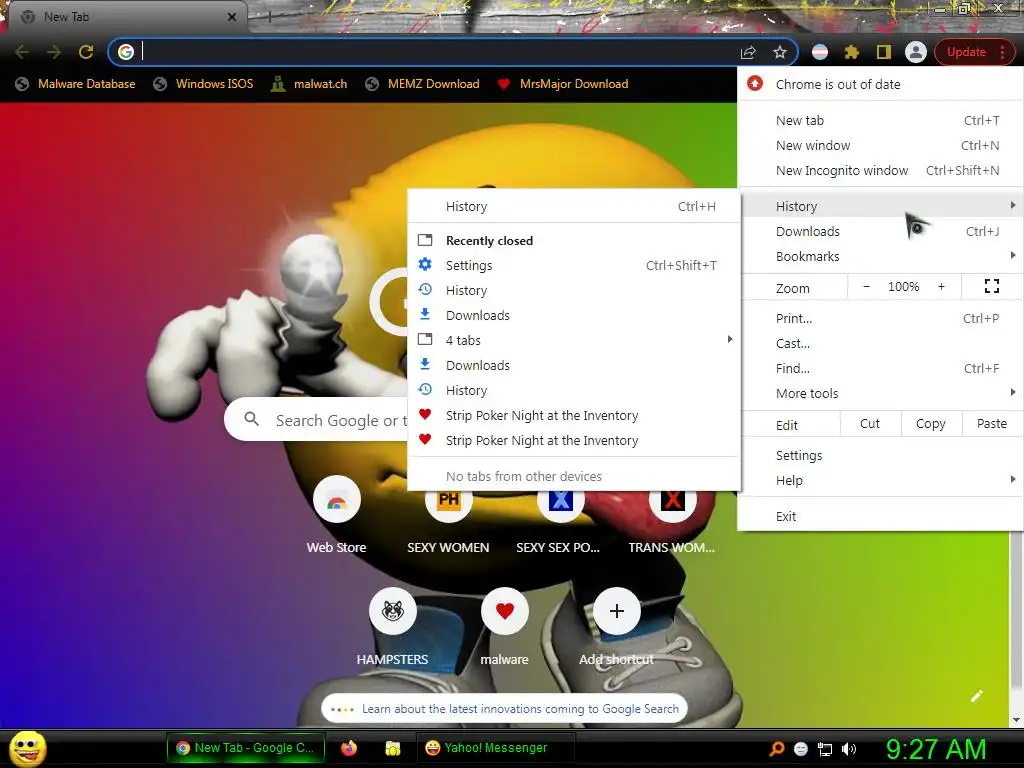Click the volume speaker tray icon
1024x768 pixels.
[849, 749]
